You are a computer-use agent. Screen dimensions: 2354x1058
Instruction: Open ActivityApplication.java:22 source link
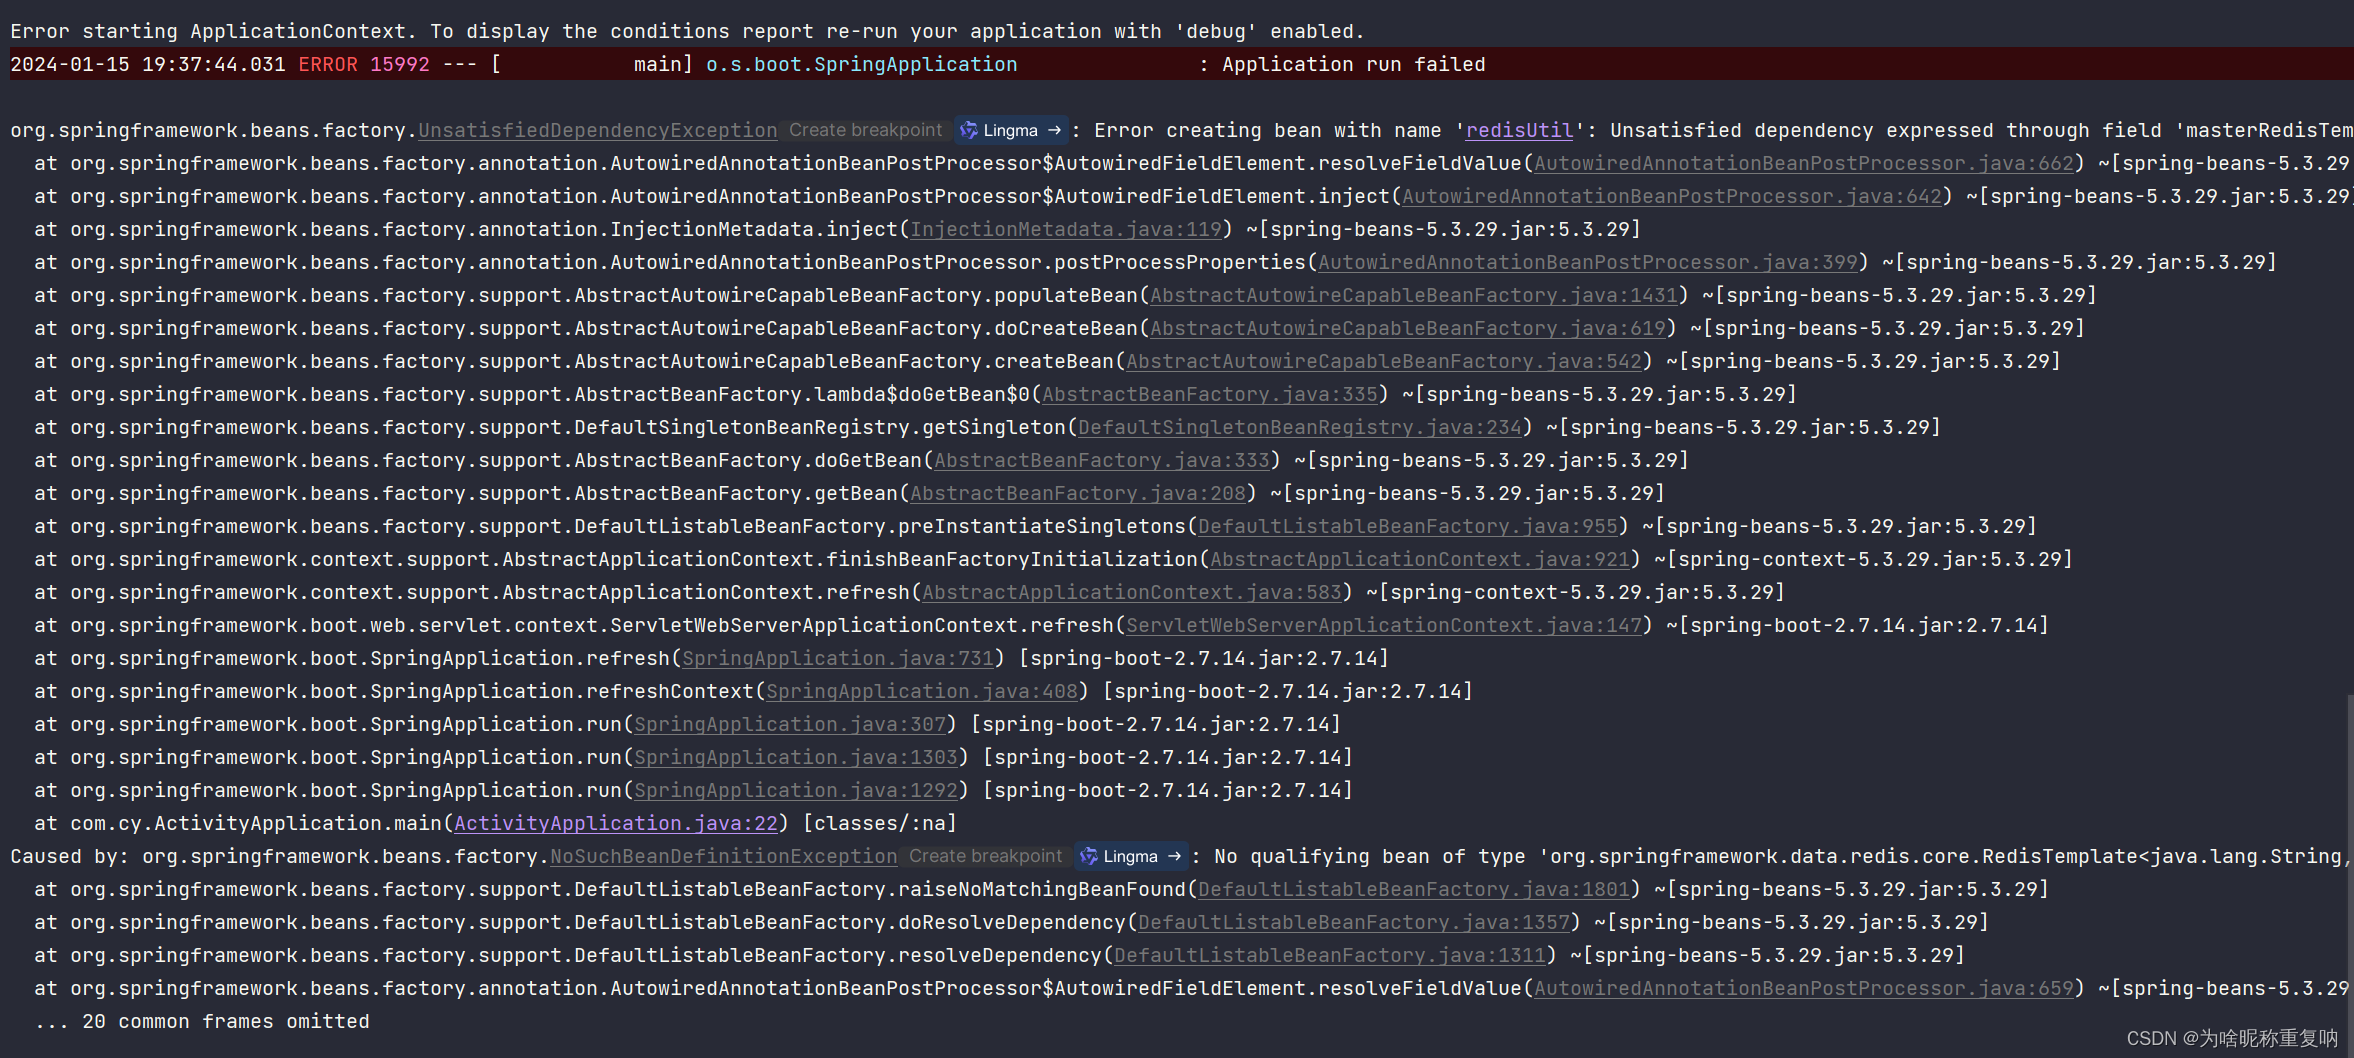[616, 823]
